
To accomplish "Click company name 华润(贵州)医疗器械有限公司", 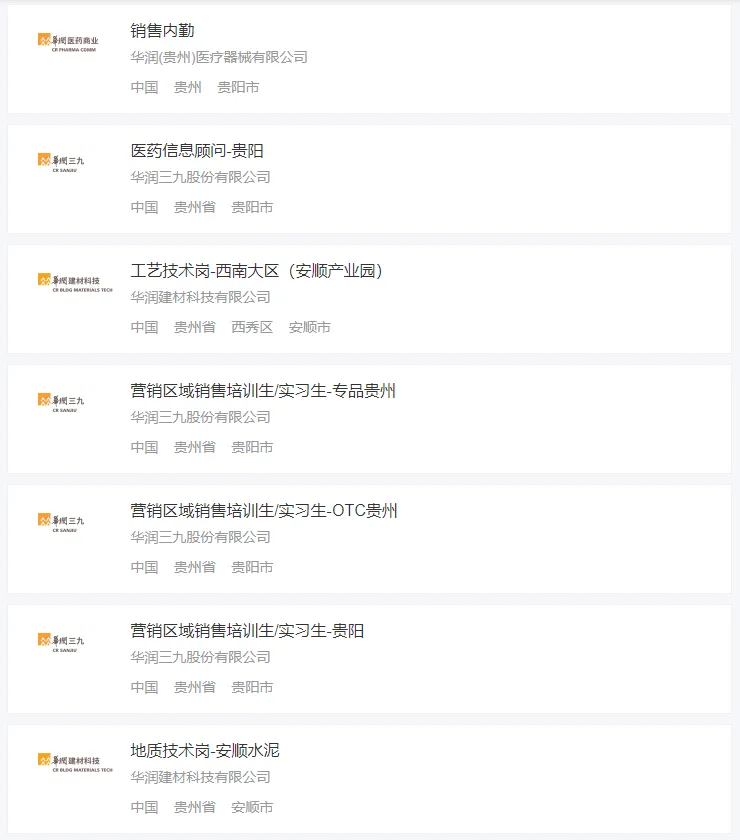I will pos(219,57).
